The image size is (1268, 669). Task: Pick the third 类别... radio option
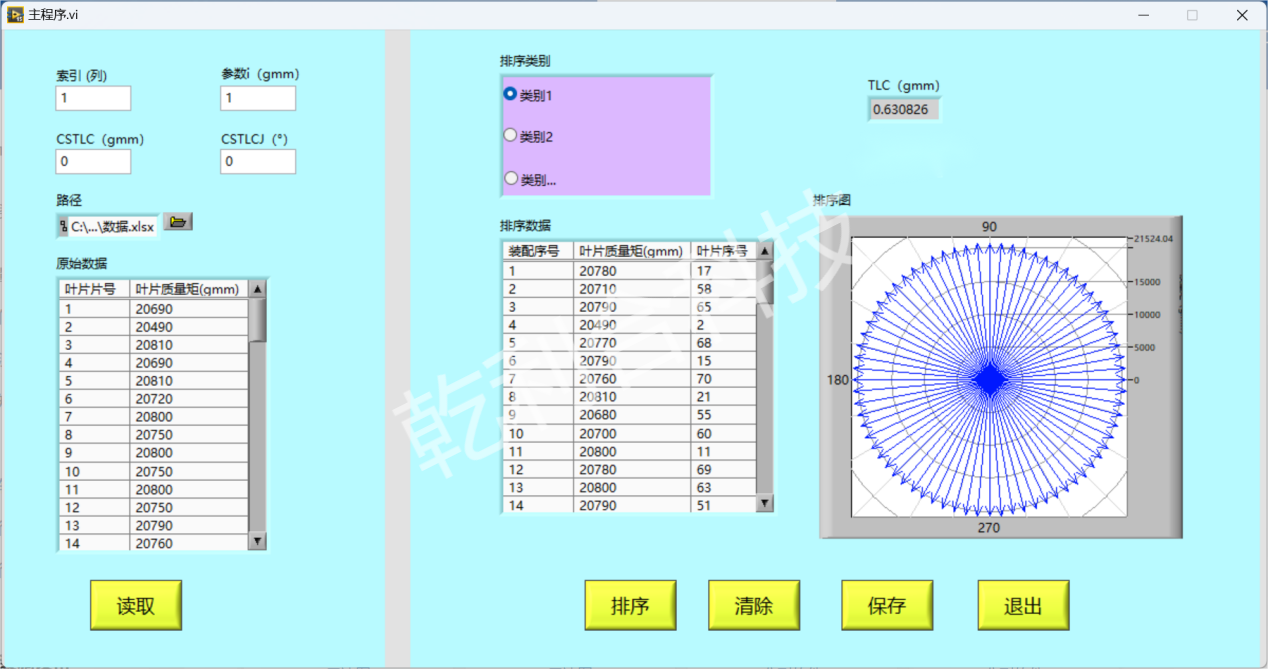click(511, 179)
